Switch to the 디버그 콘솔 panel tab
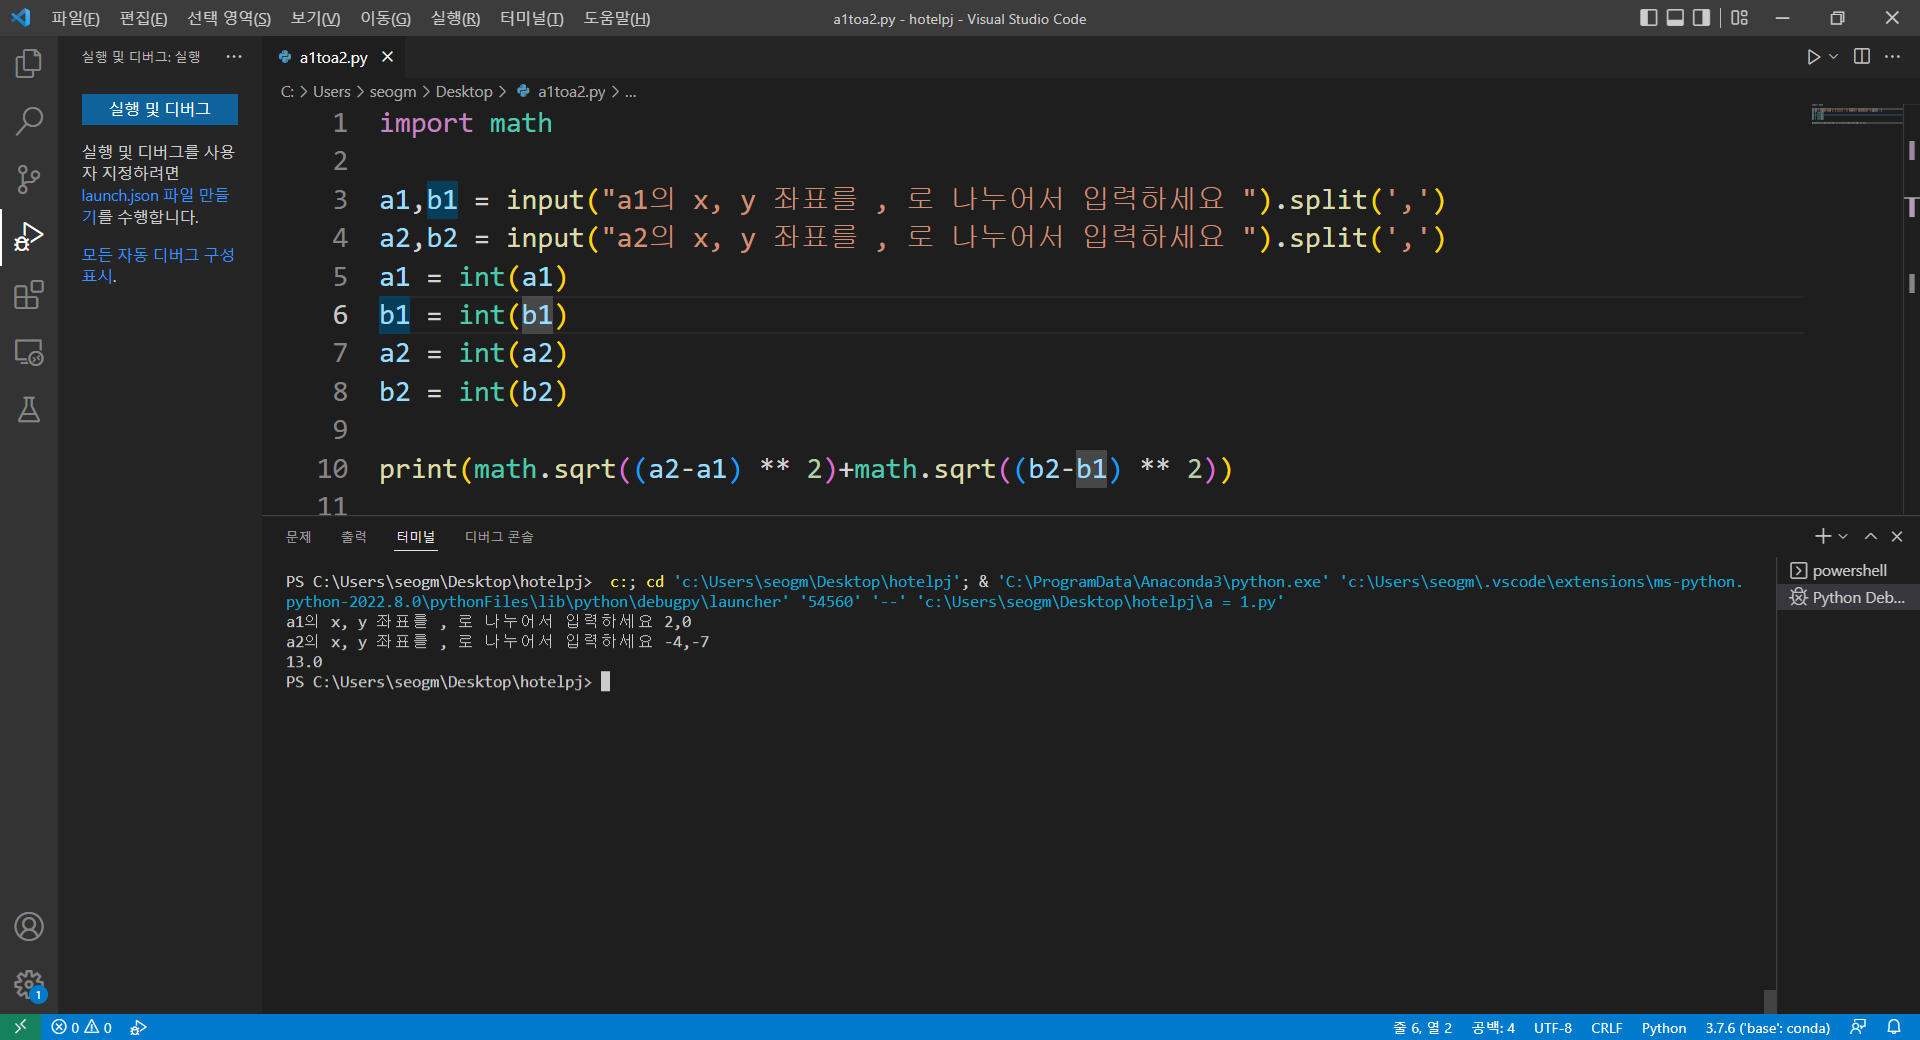This screenshot has height=1040, width=1920. pos(498,537)
